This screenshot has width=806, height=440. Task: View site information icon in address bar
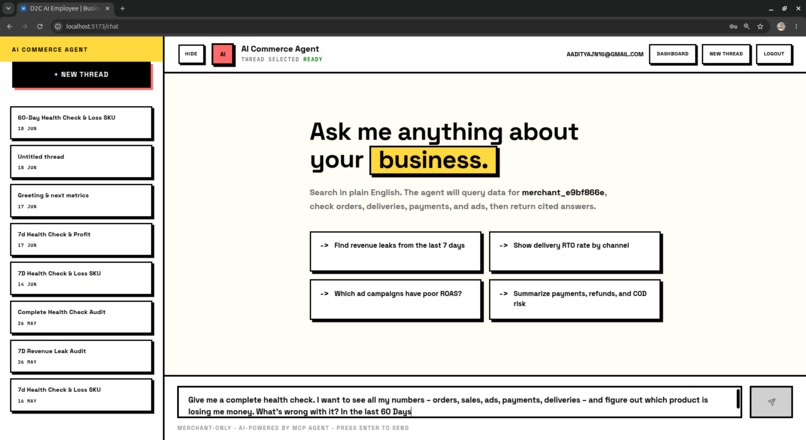click(58, 26)
